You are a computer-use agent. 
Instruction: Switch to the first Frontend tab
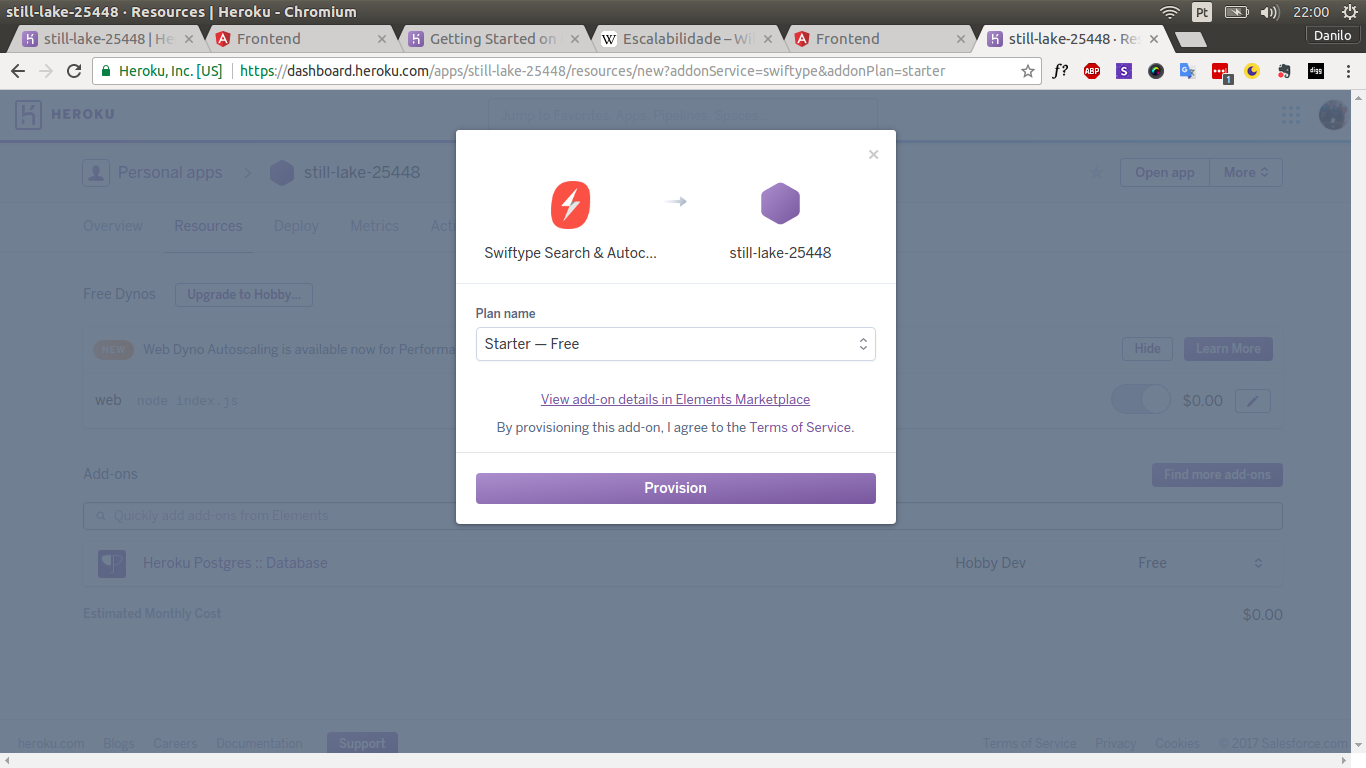[x=300, y=39]
